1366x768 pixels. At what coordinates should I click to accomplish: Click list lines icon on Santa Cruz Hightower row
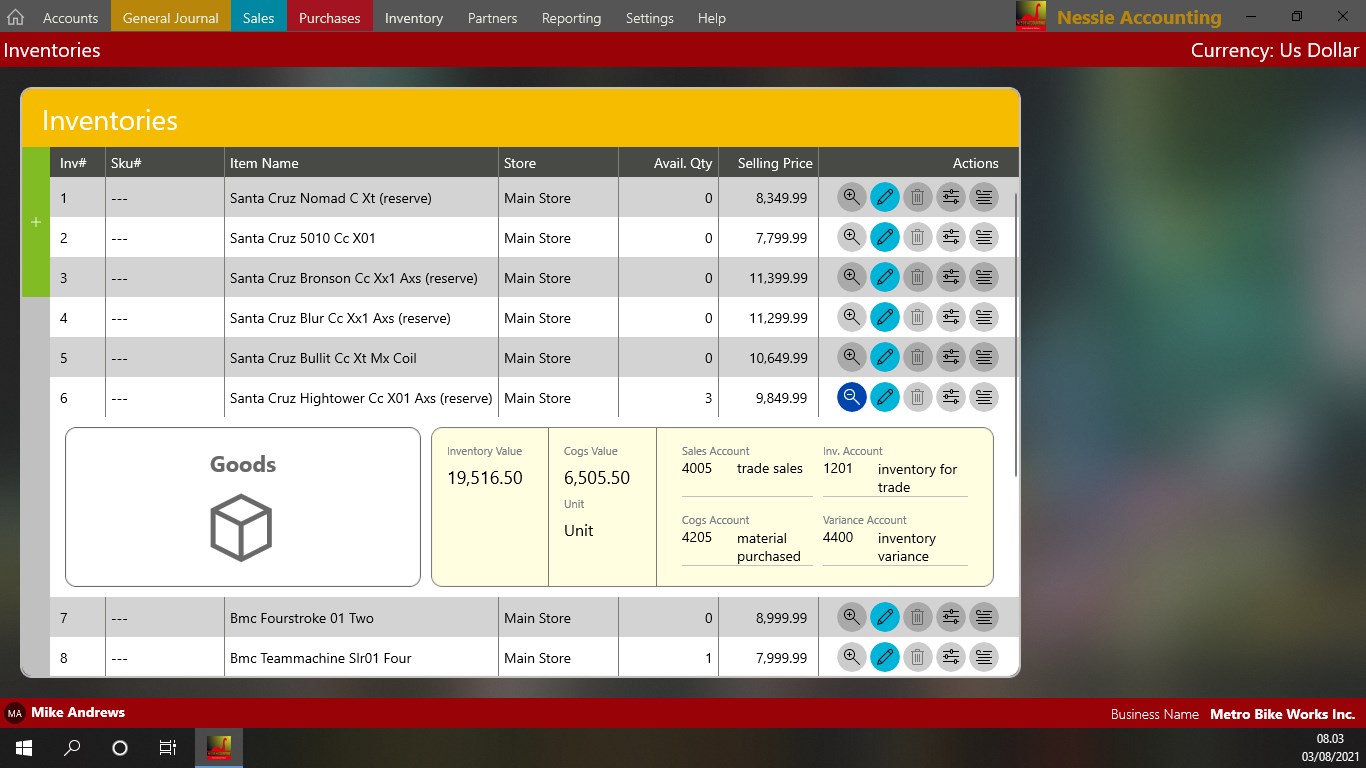click(x=984, y=398)
